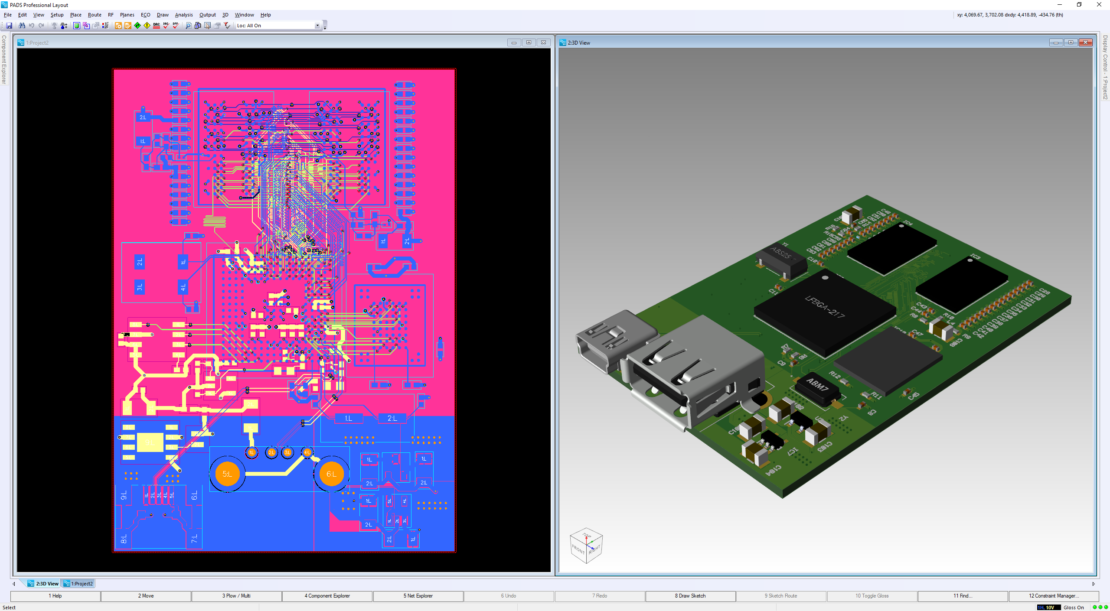This screenshot has height=611, width=1110.
Task: Click the magnifier zoom icon in toolbar
Action: point(188,25)
